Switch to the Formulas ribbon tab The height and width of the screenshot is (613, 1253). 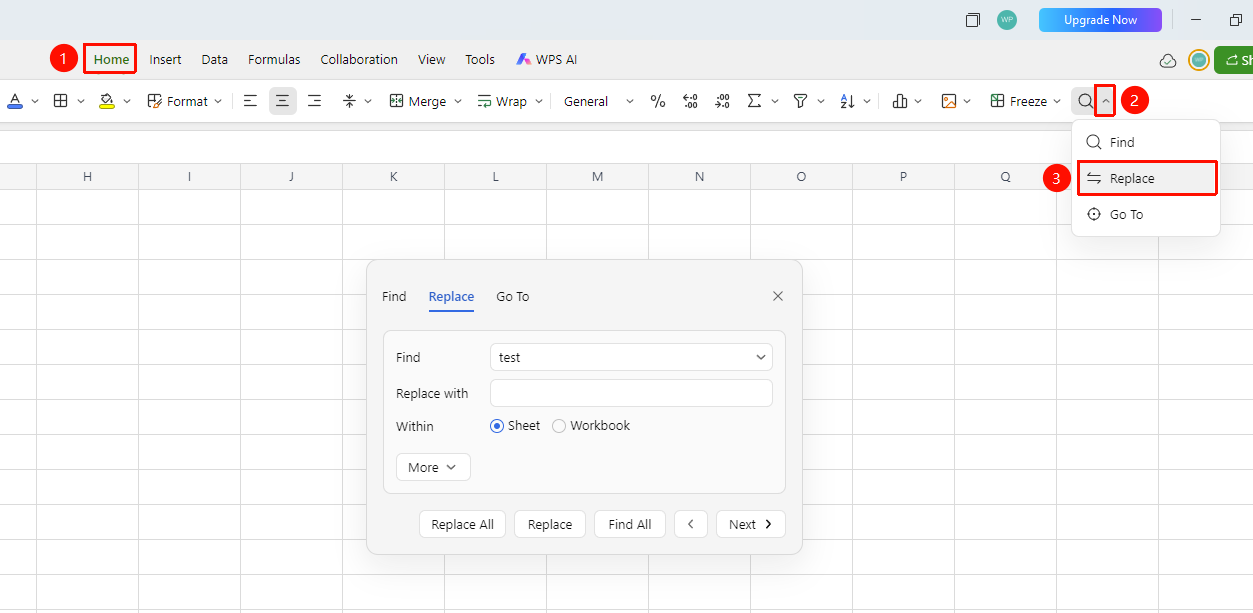274,59
